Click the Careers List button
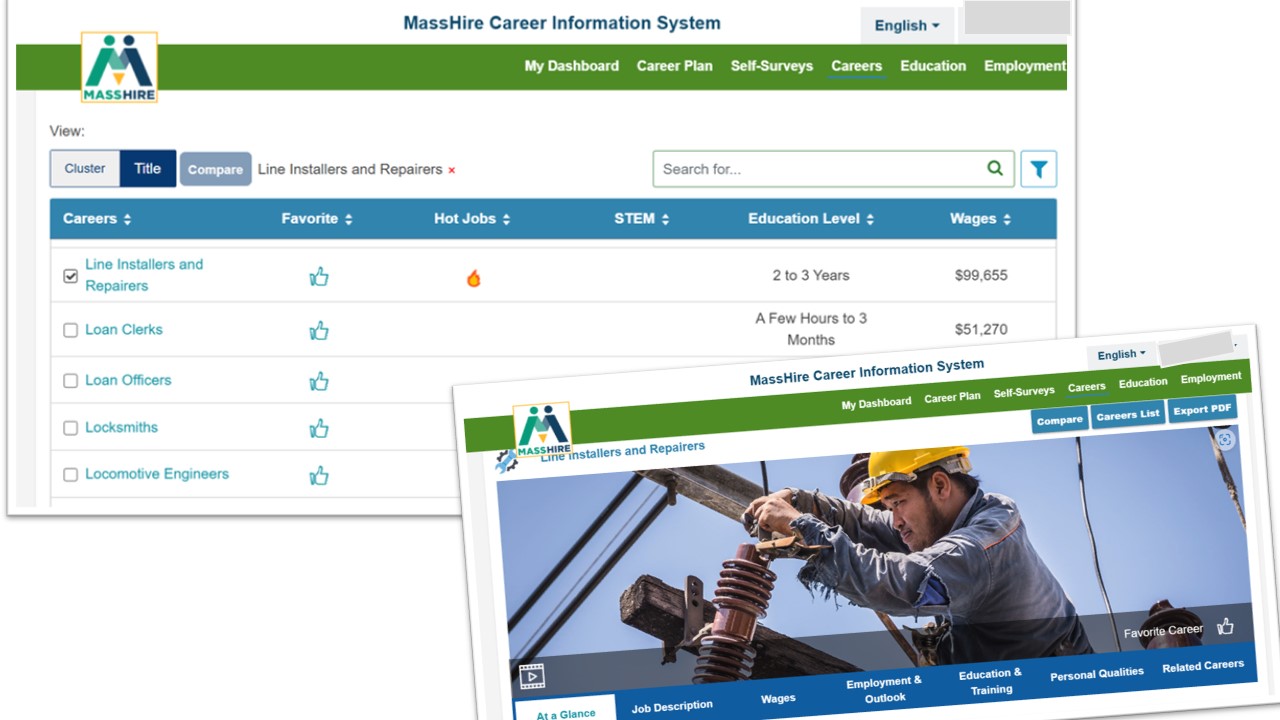The height and width of the screenshot is (720, 1280). tap(1128, 415)
